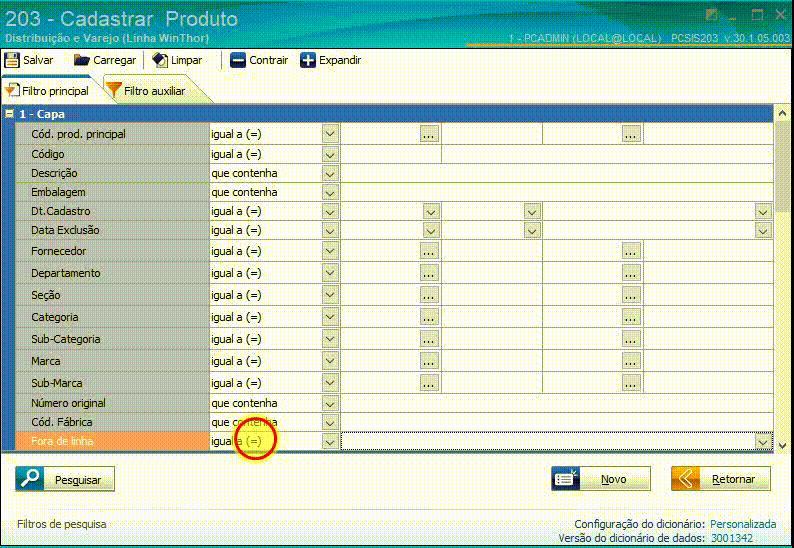Click the Descrição value input field
The height and width of the screenshot is (548, 794).
[557, 174]
